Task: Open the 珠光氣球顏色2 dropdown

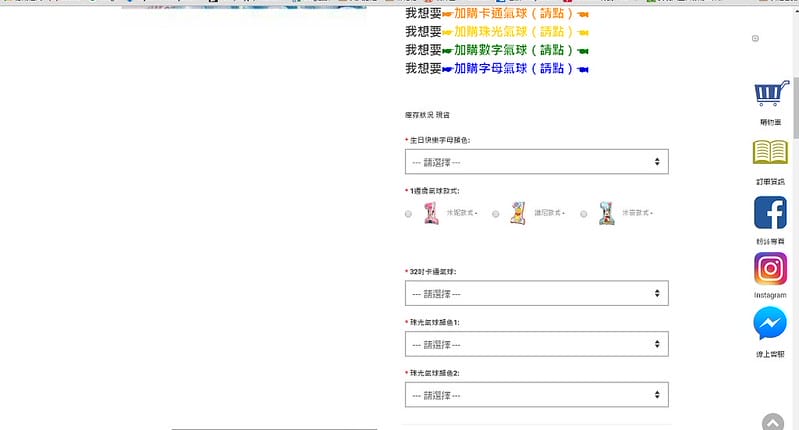Action: [x=537, y=394]
